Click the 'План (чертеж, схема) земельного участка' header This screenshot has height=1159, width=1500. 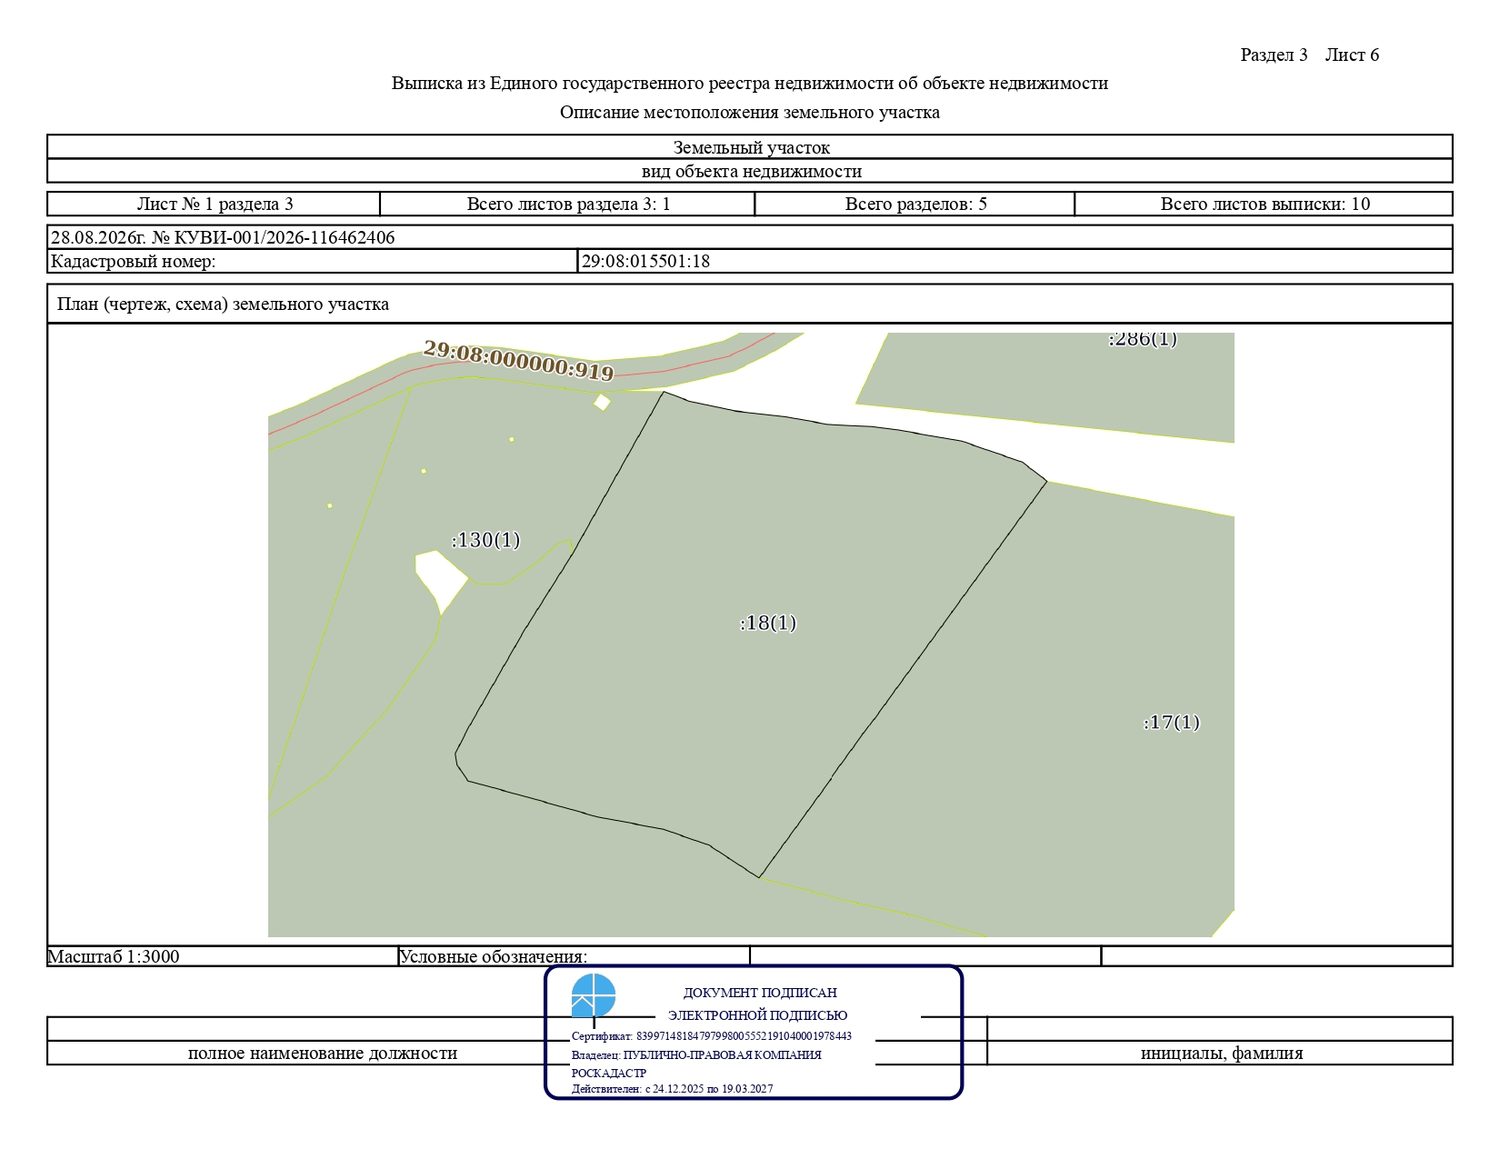pos(750,304)
